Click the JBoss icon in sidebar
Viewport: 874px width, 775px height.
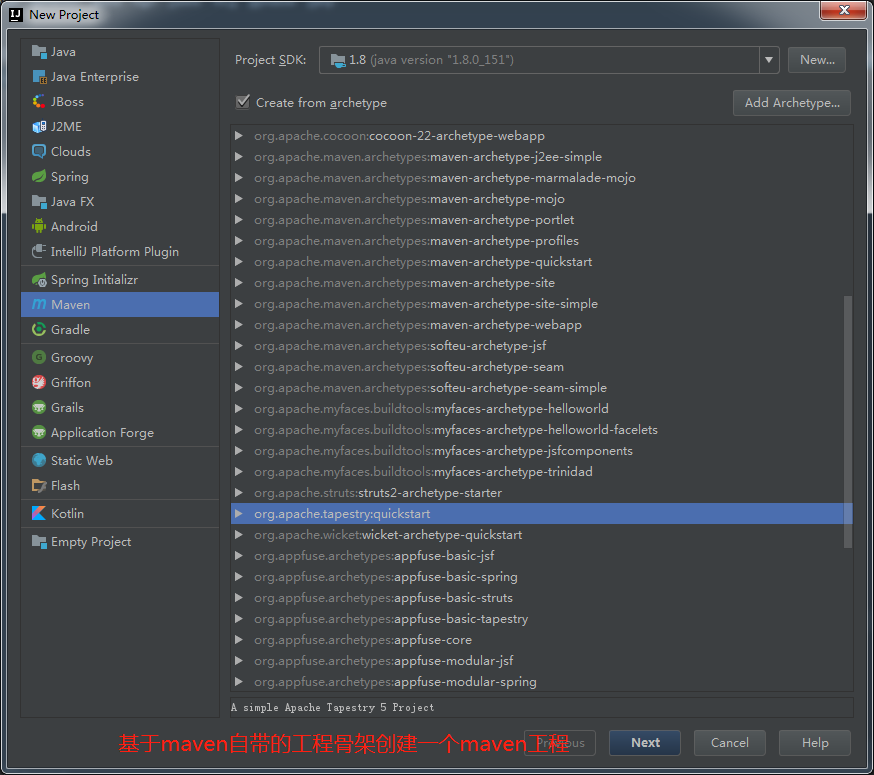pos(39,102)
